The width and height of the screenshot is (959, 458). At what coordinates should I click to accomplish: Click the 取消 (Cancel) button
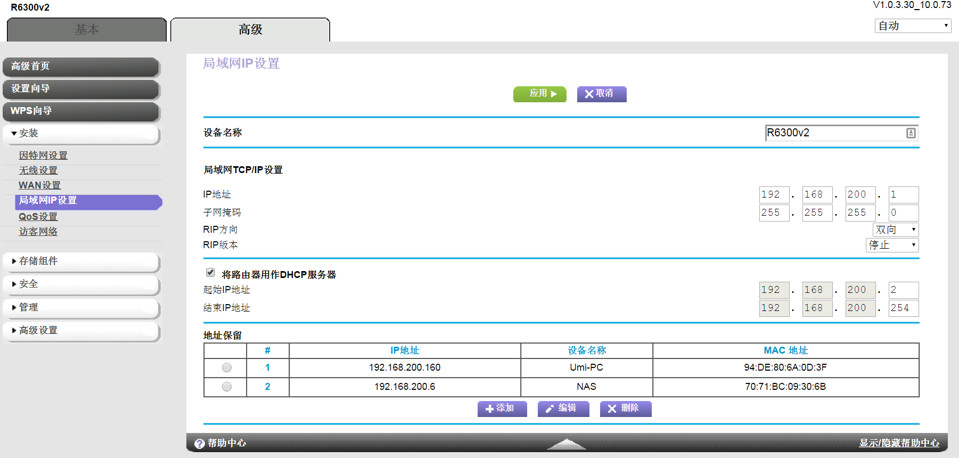click(x=601, y=94)
